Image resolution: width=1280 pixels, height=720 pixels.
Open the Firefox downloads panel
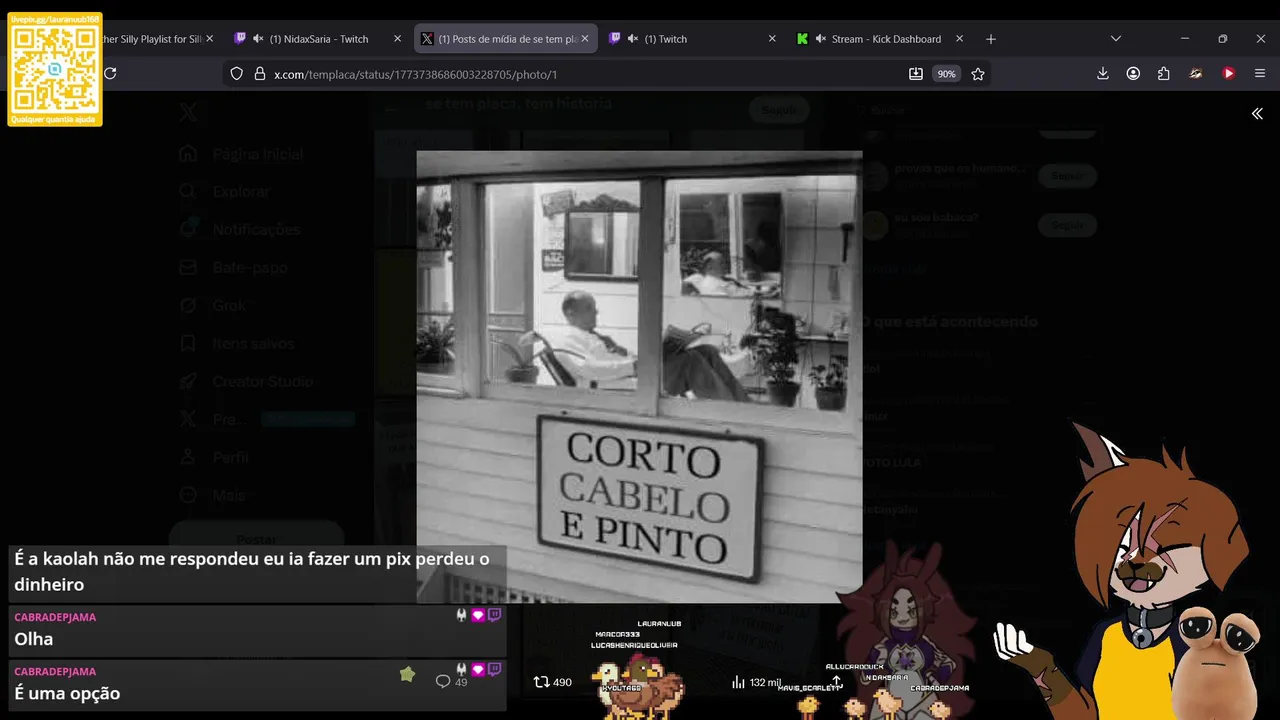tap(1103, 73)
